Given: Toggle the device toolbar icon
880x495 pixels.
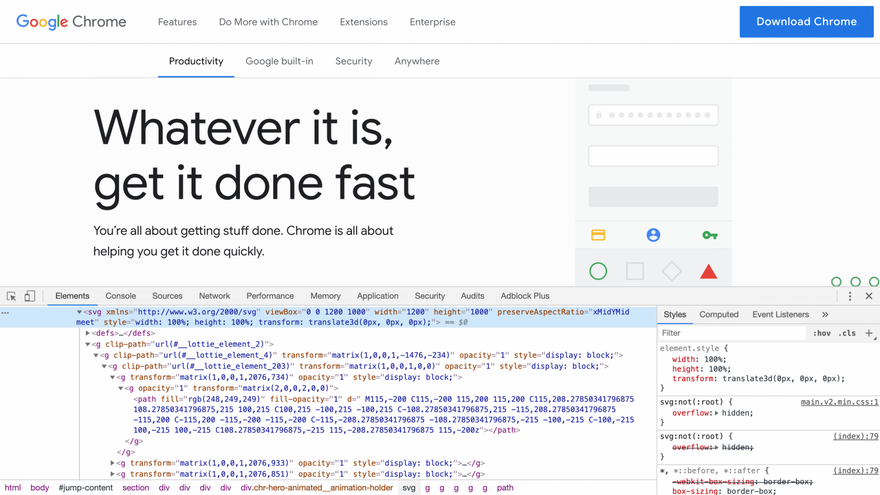Looking at the screenshot, I should coord(30,296).
